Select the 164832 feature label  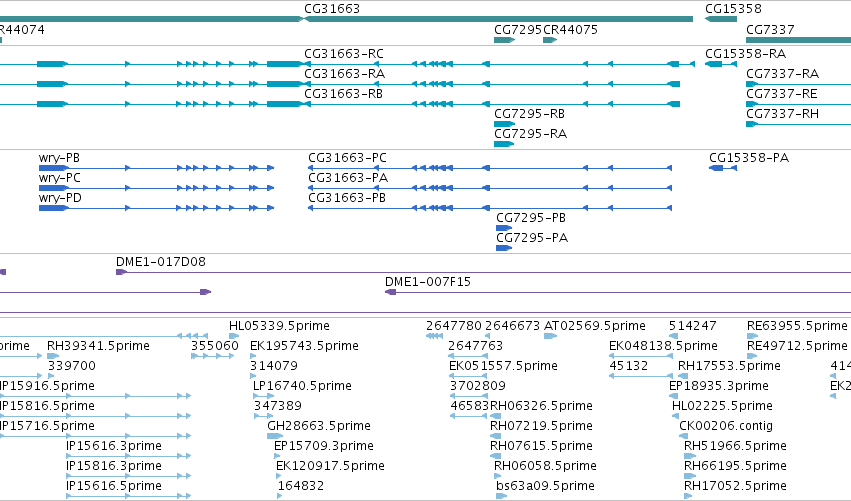(301, 487)
